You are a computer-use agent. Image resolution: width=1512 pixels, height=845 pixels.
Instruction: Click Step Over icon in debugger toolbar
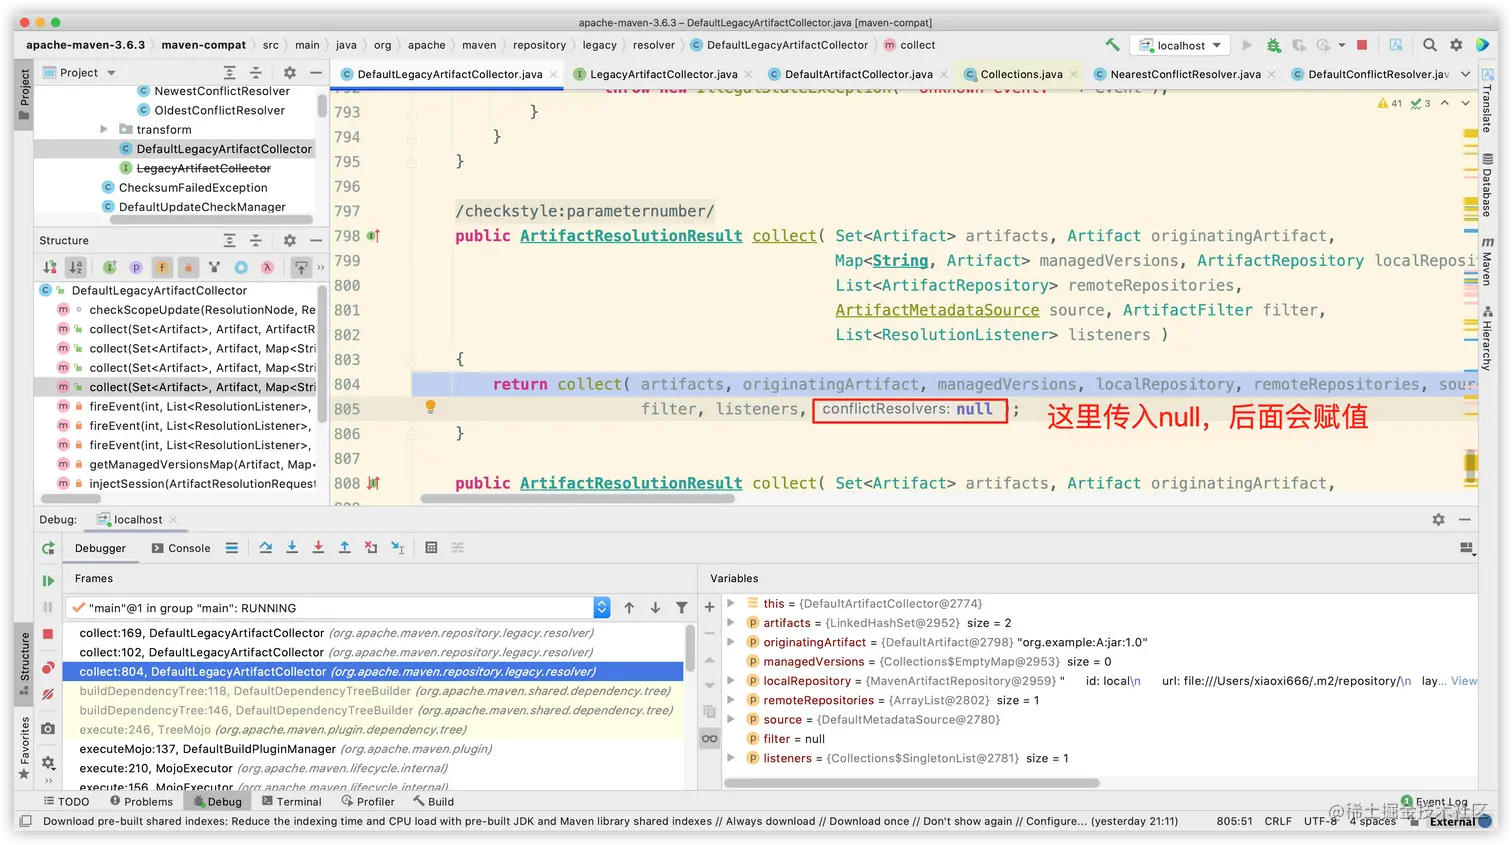pos(266,548)
